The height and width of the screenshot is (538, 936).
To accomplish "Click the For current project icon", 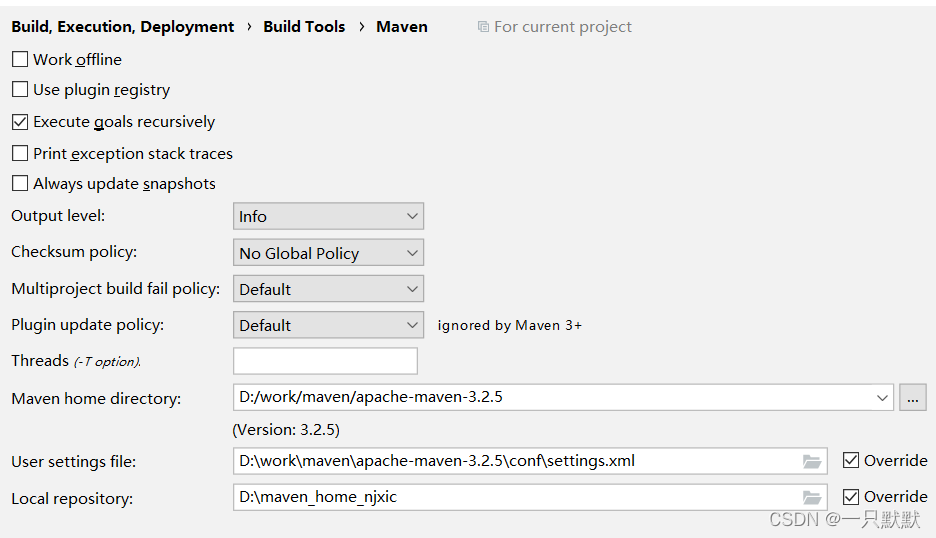I will [x=483, y=26].
